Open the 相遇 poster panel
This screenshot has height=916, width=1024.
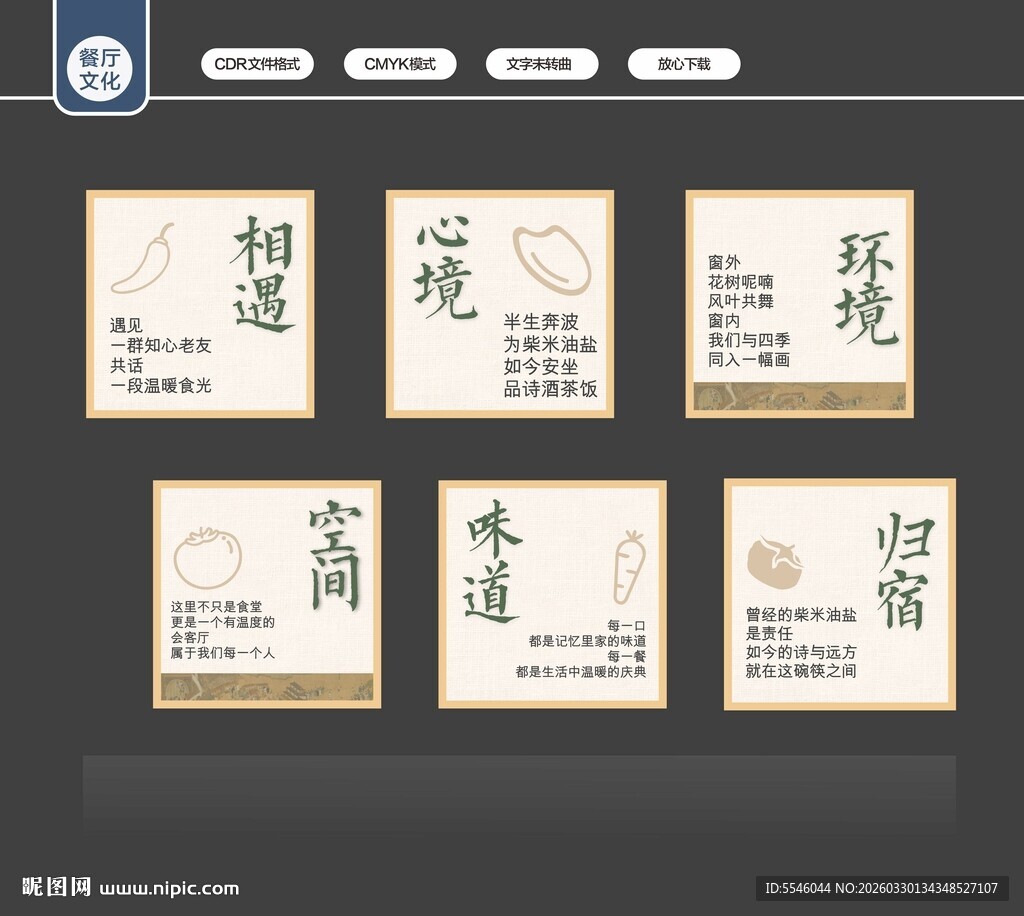[200, 303]
